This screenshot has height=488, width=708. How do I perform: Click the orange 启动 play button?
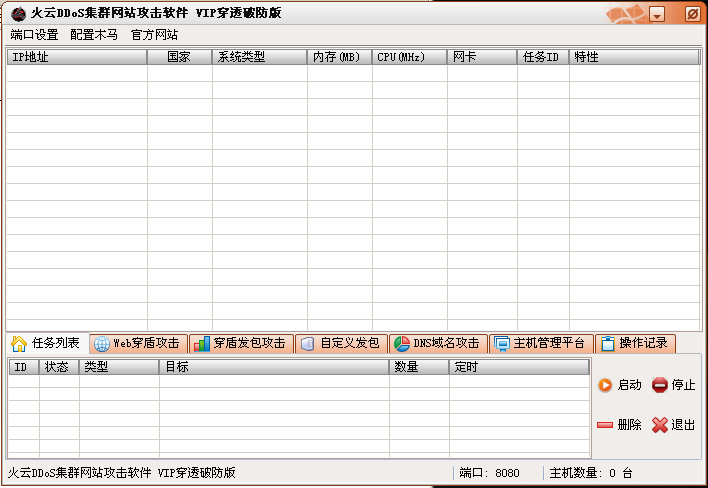pyautogui.click(x=620, y=385)
